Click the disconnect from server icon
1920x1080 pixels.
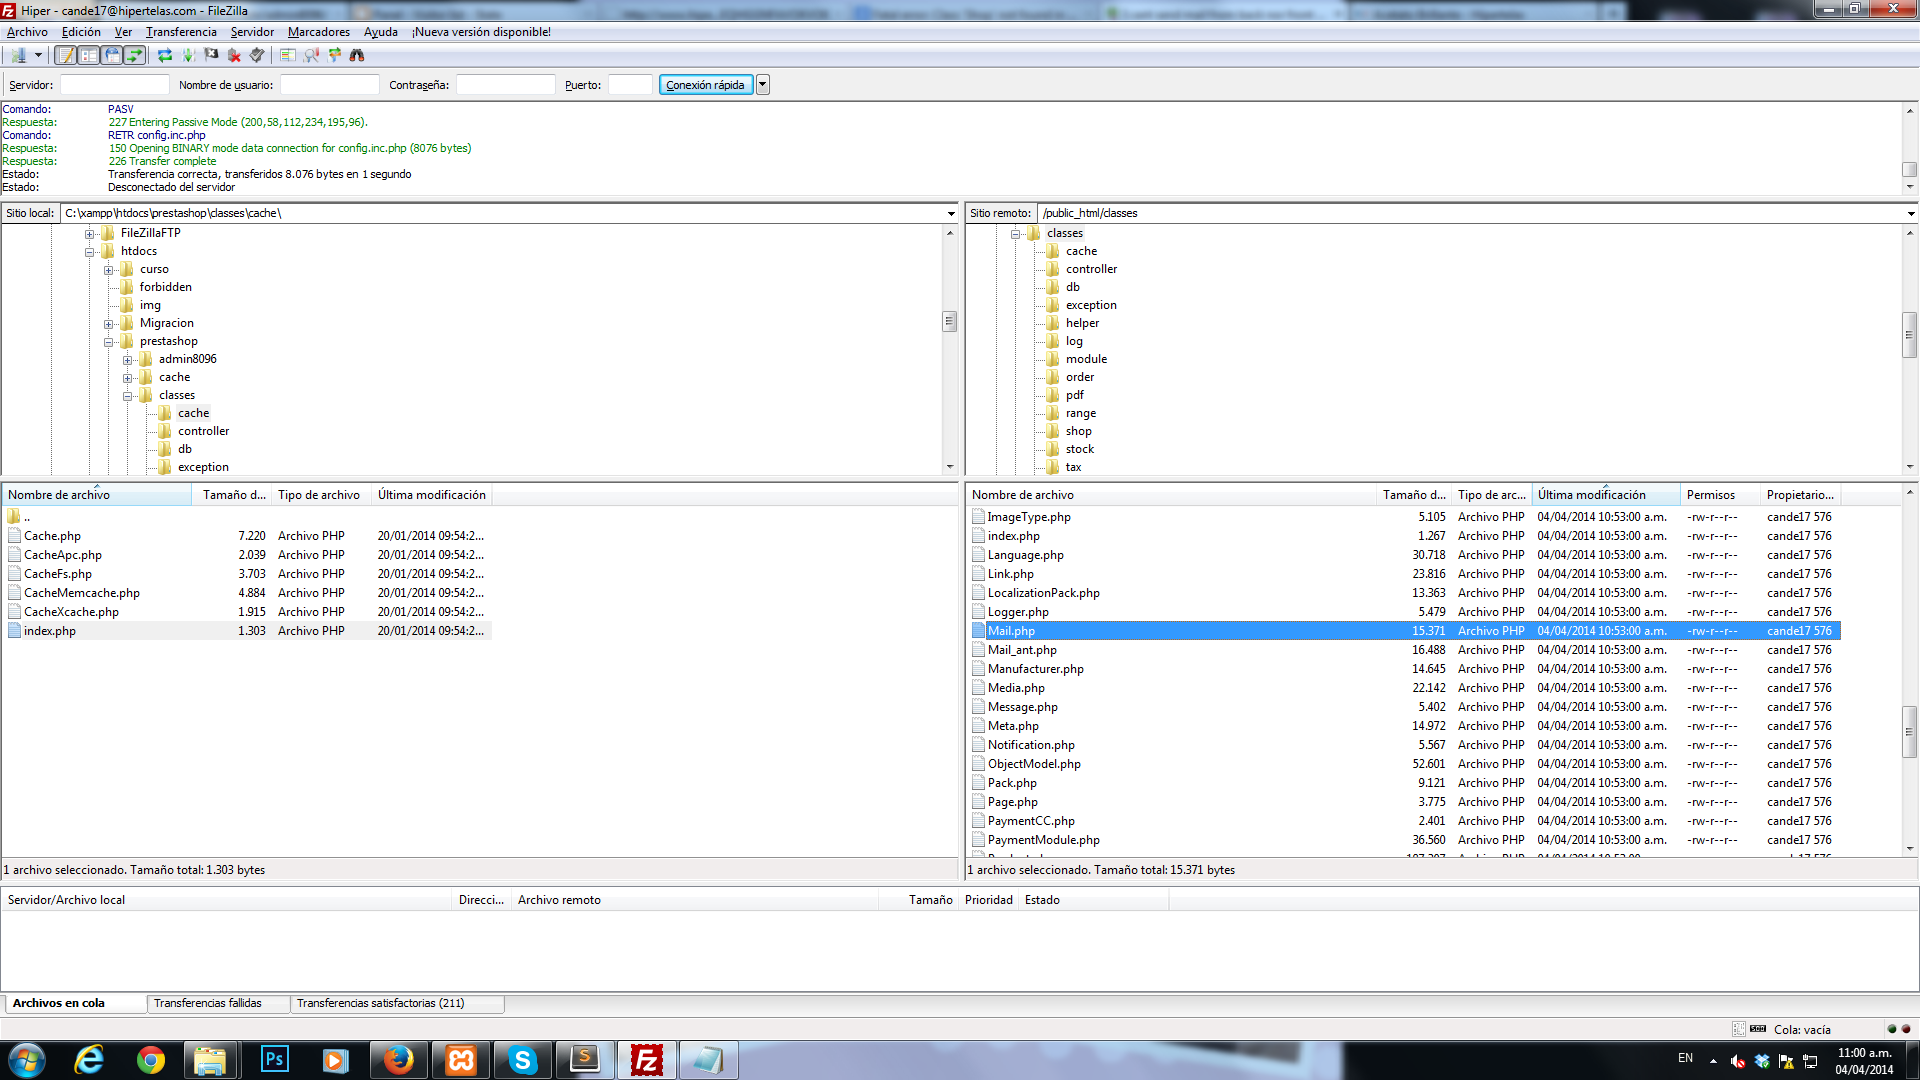click(x=234, y=55)
